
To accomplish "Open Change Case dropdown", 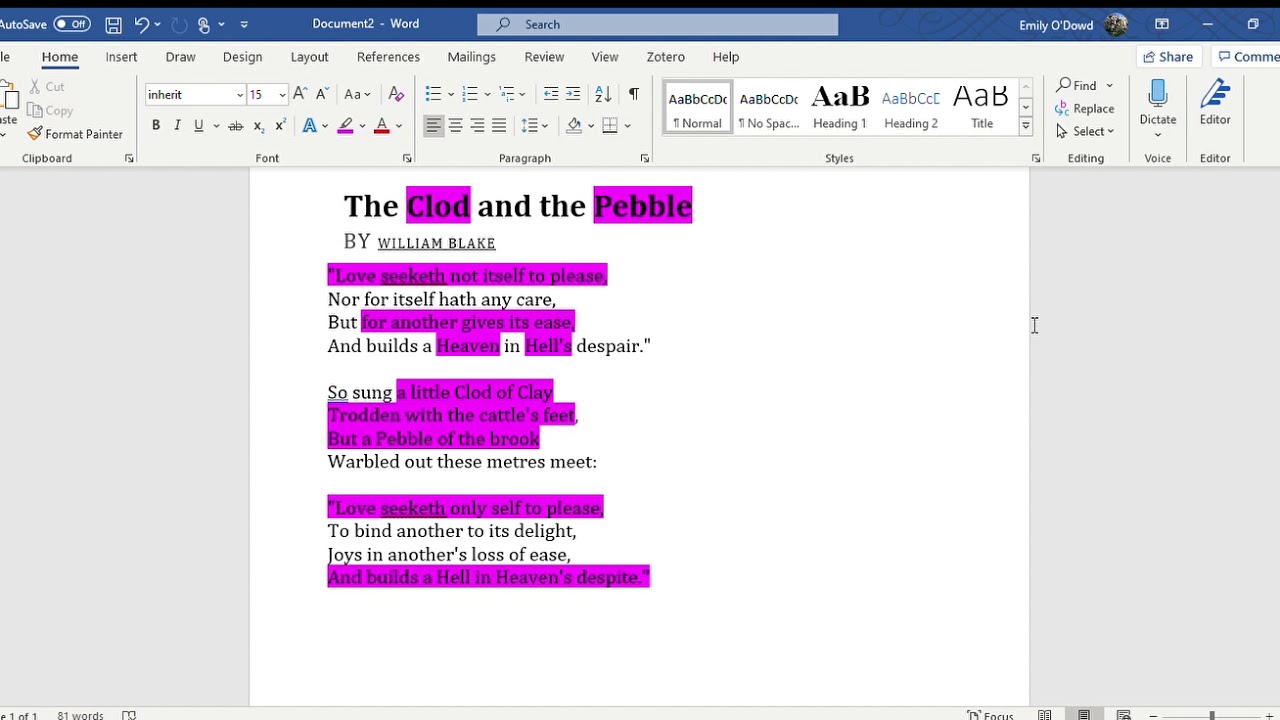I will click(x=357, y=94).
